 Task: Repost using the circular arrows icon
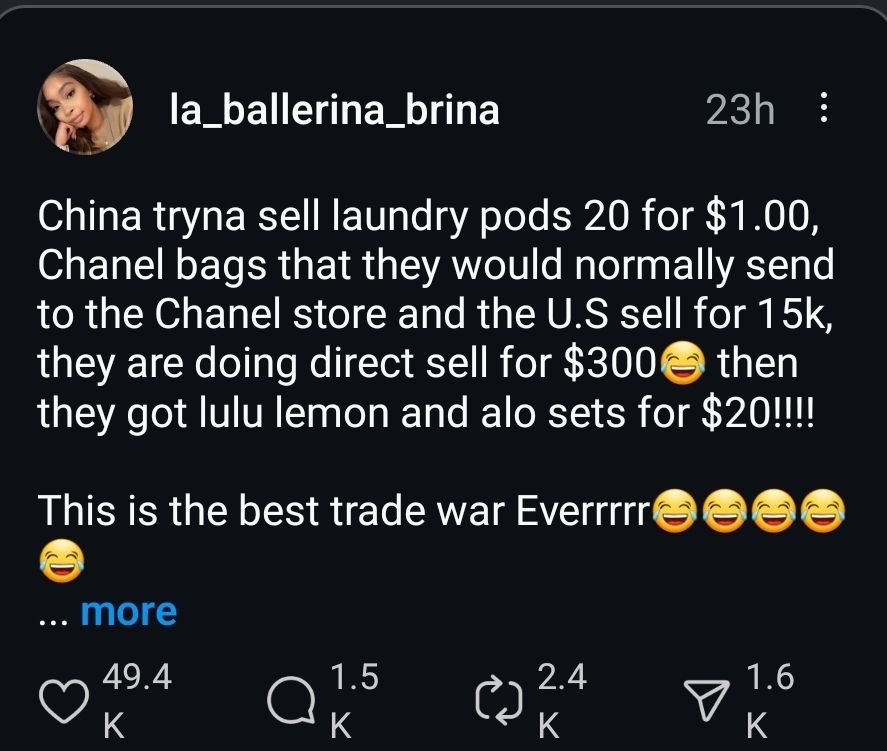tap(500, 703)
